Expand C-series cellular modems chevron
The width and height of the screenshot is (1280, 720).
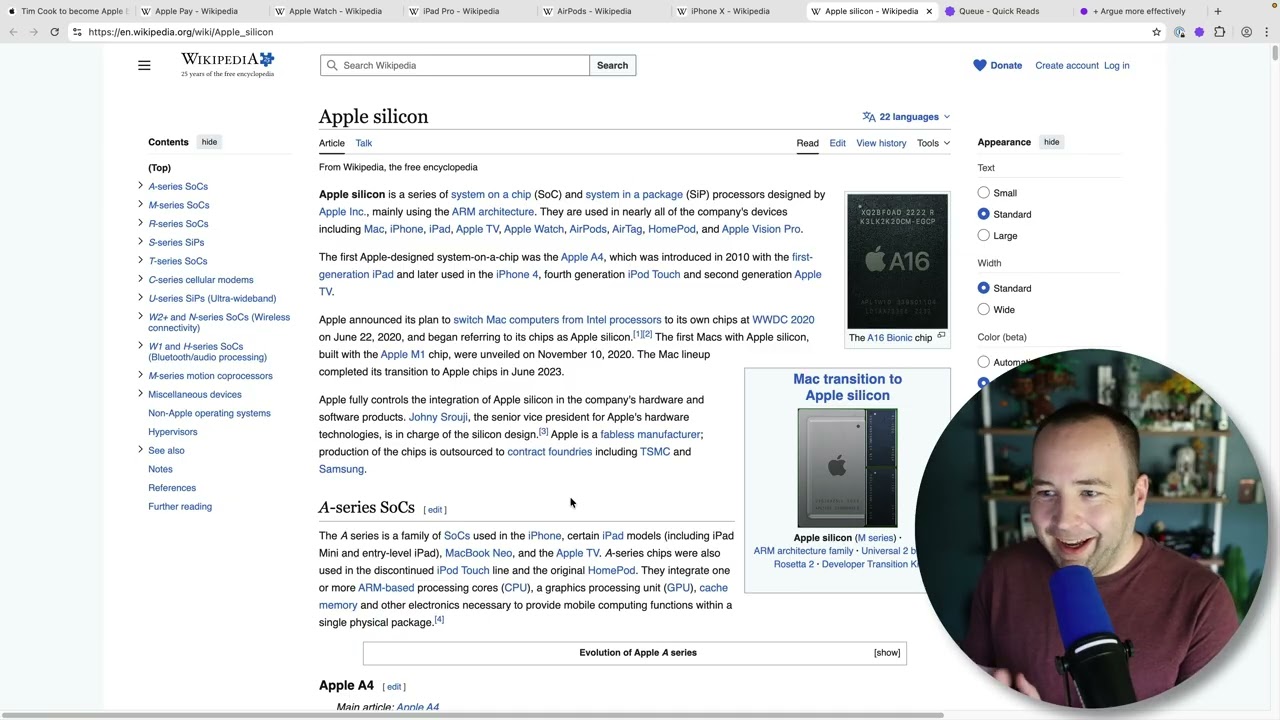pyautogui.click(x=140, y=279)
